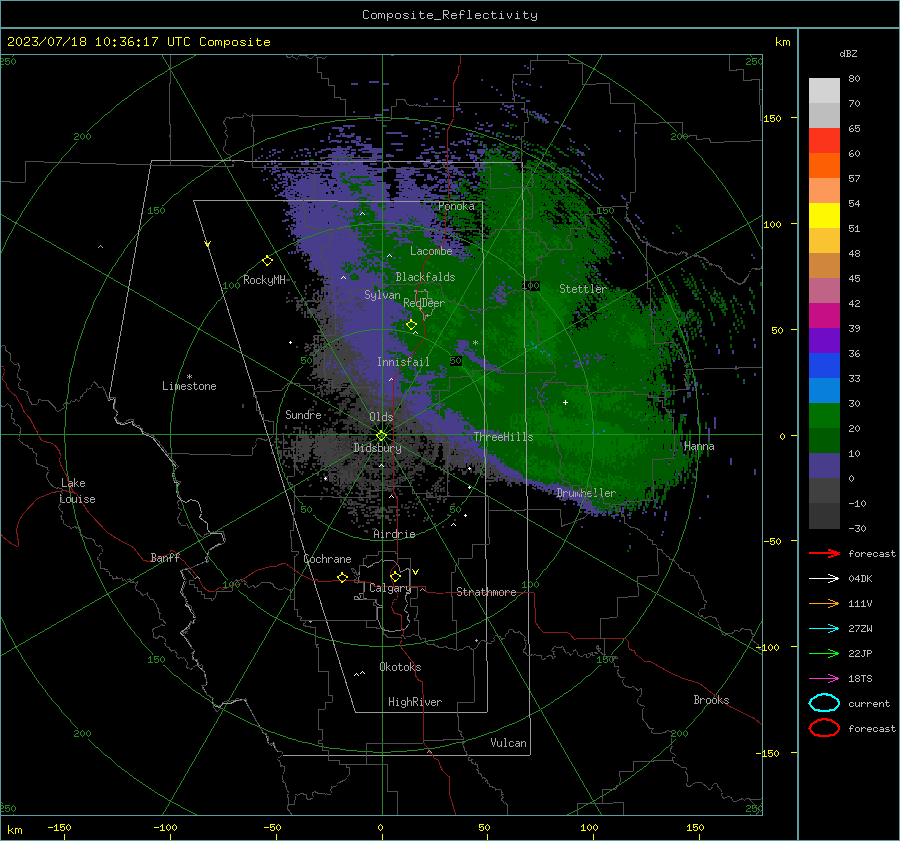The width and height of the screenshot is (900, 841).
Task: Click the Airdrie city label
Action: 394,534
